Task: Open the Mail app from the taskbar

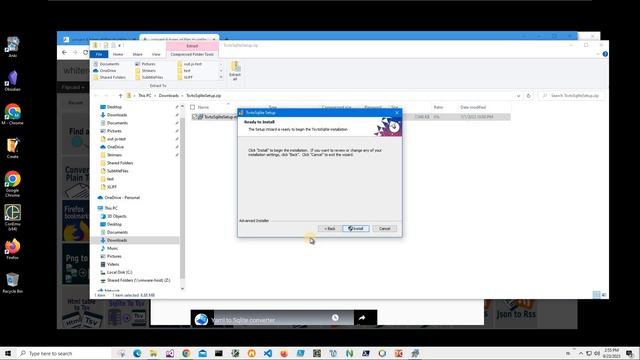Action: pos(202,353)
